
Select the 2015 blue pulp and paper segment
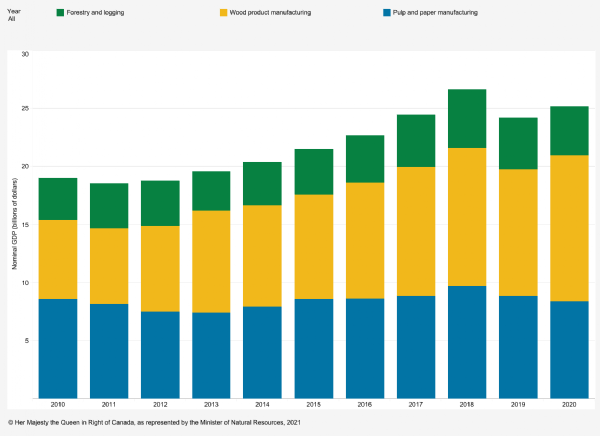[x=316, y=348]
